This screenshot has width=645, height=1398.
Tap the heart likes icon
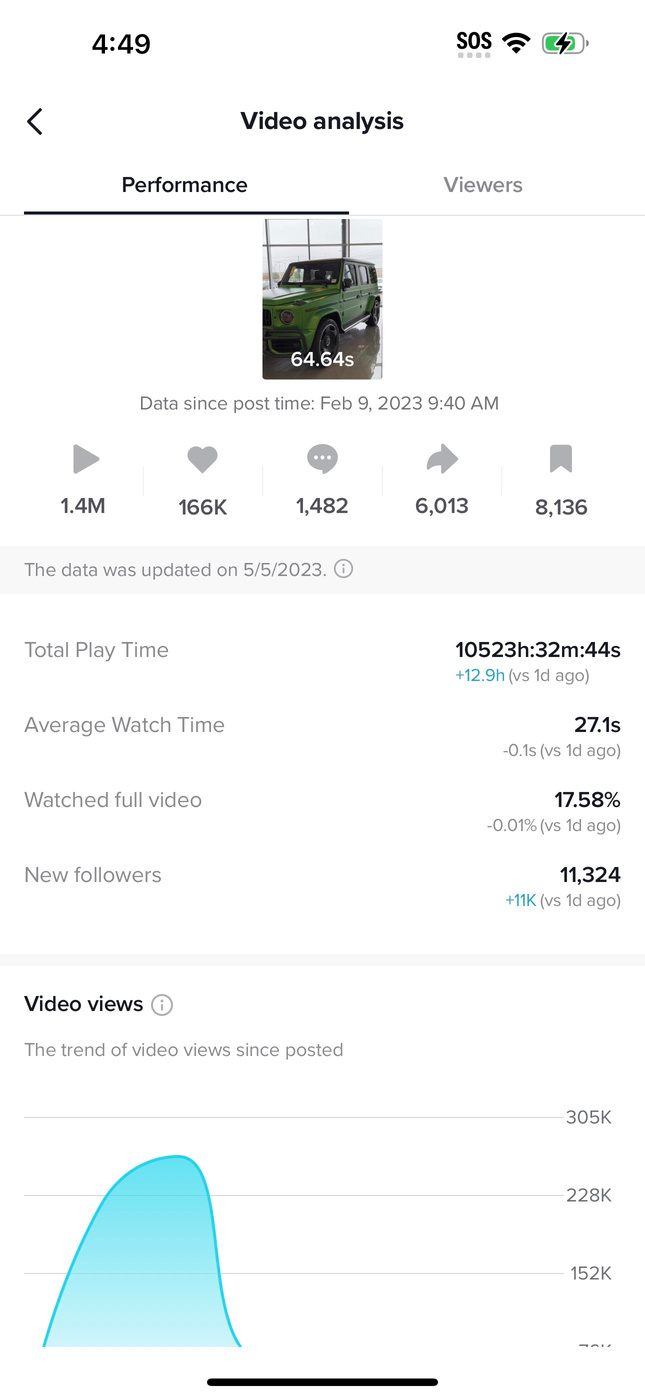click(x=202, y=460)
